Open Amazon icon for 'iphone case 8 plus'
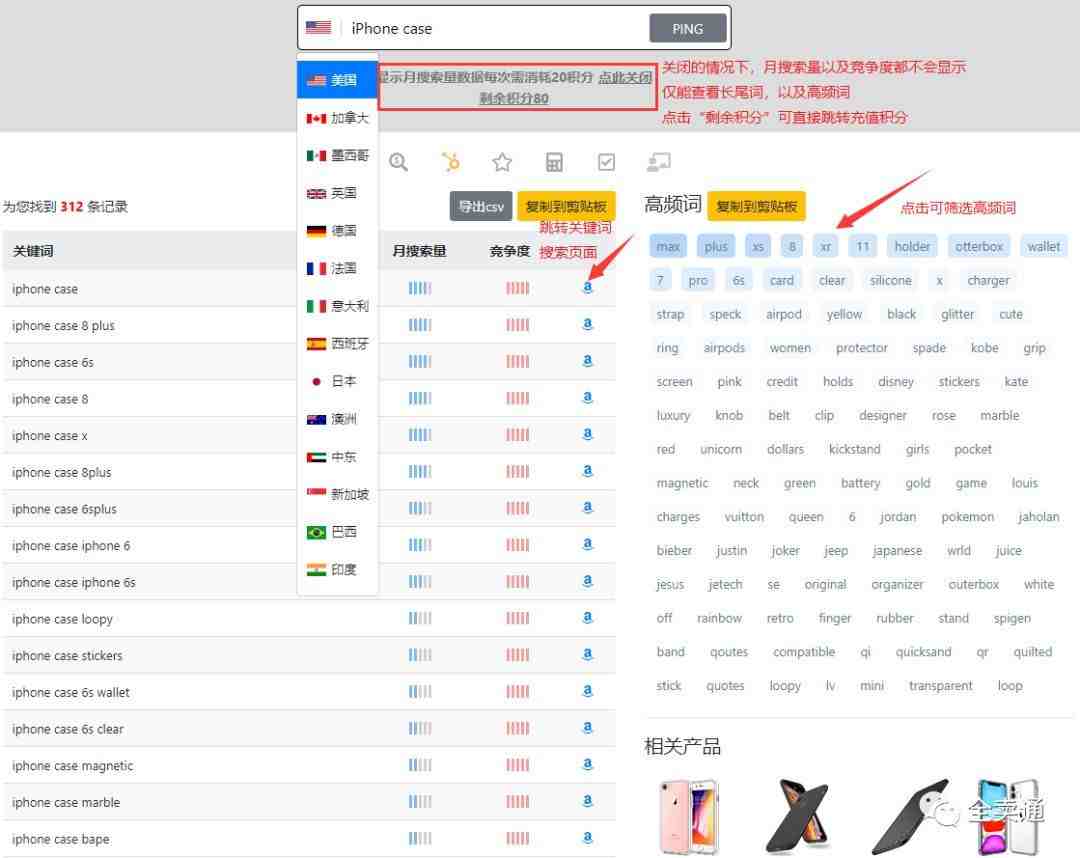Viewport: 1080px width, 858px height. [588, 324]
